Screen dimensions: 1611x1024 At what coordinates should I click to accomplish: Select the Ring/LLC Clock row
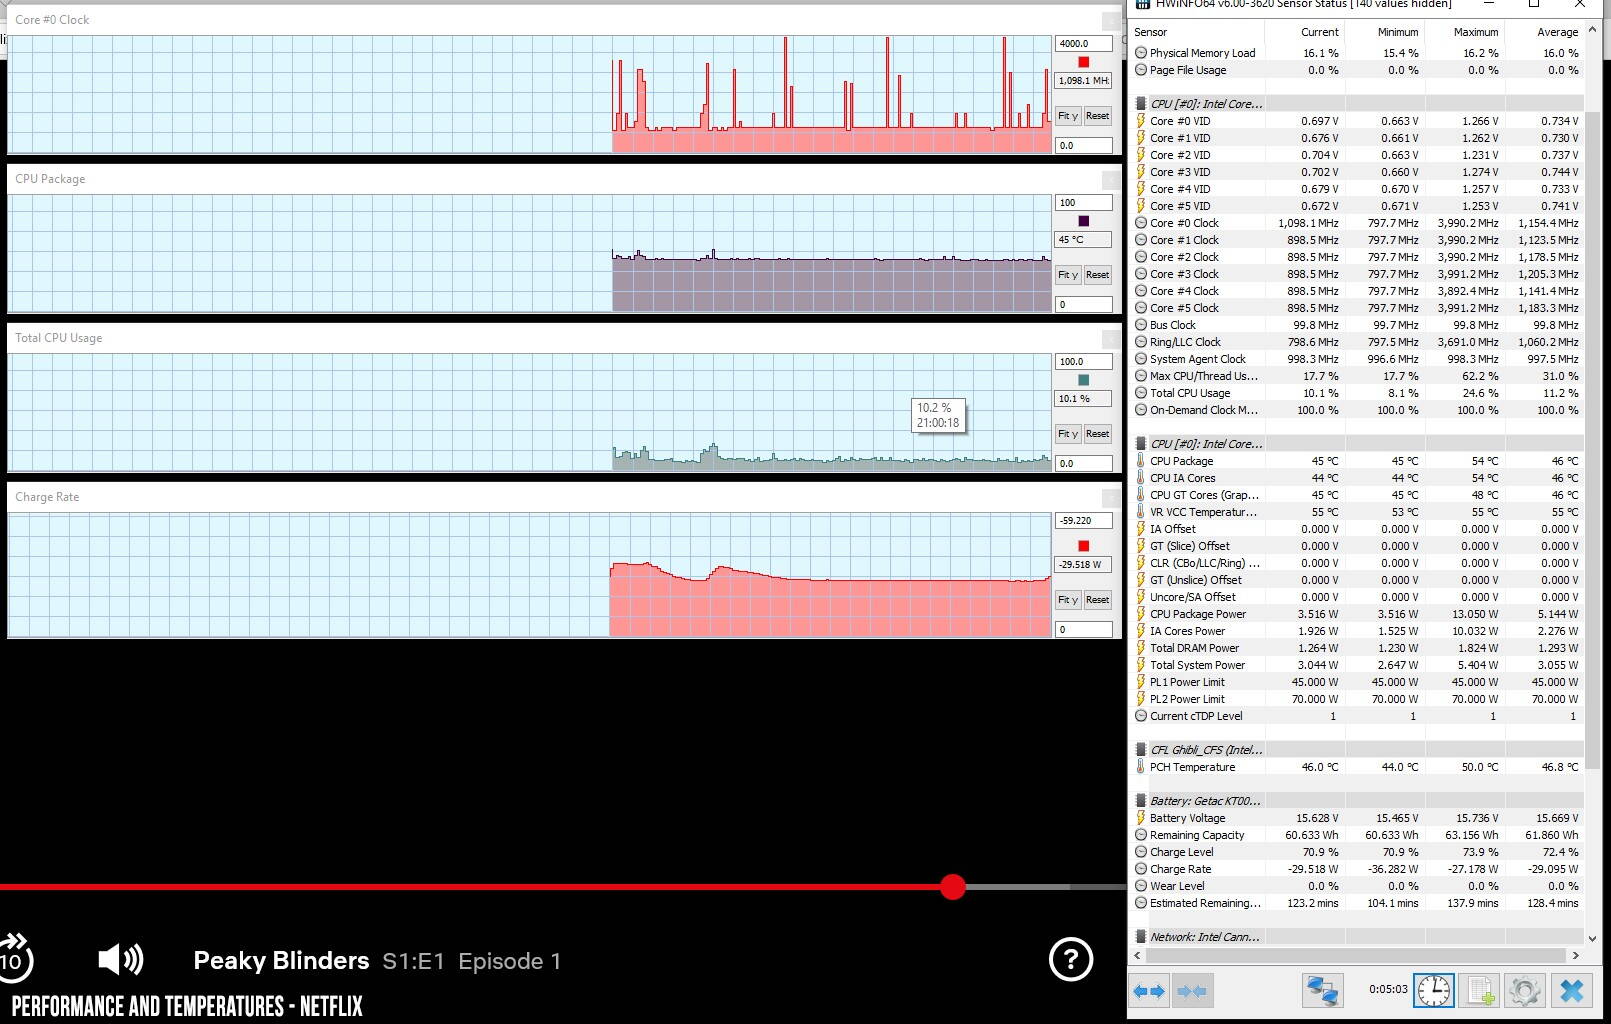coord(1358,342)
